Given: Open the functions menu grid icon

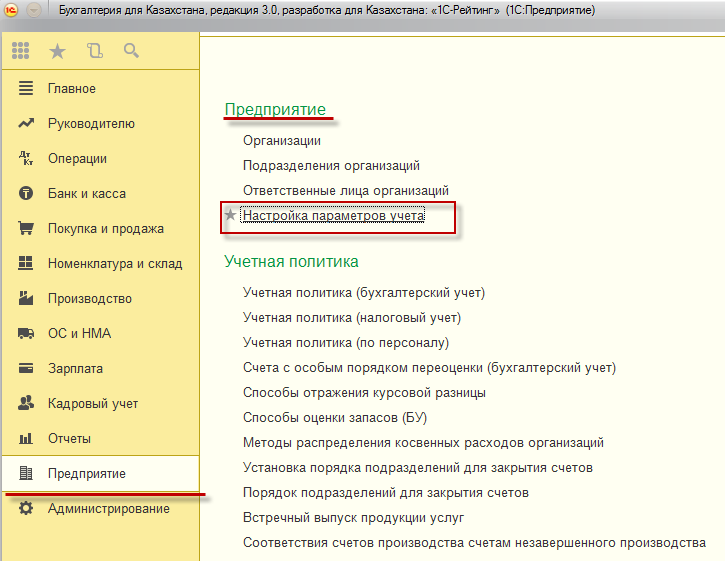Looking at the screenshot, I should coord(20,51).
